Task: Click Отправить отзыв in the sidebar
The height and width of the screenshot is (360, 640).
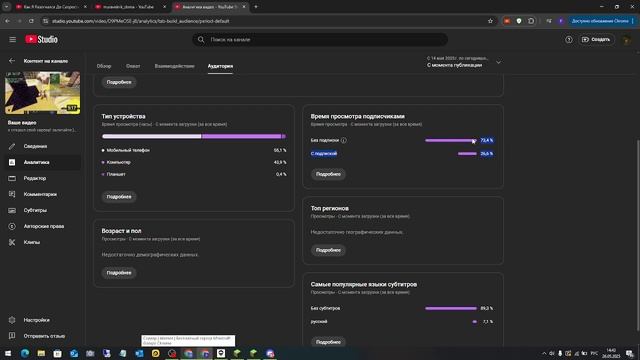Action: 42,336
